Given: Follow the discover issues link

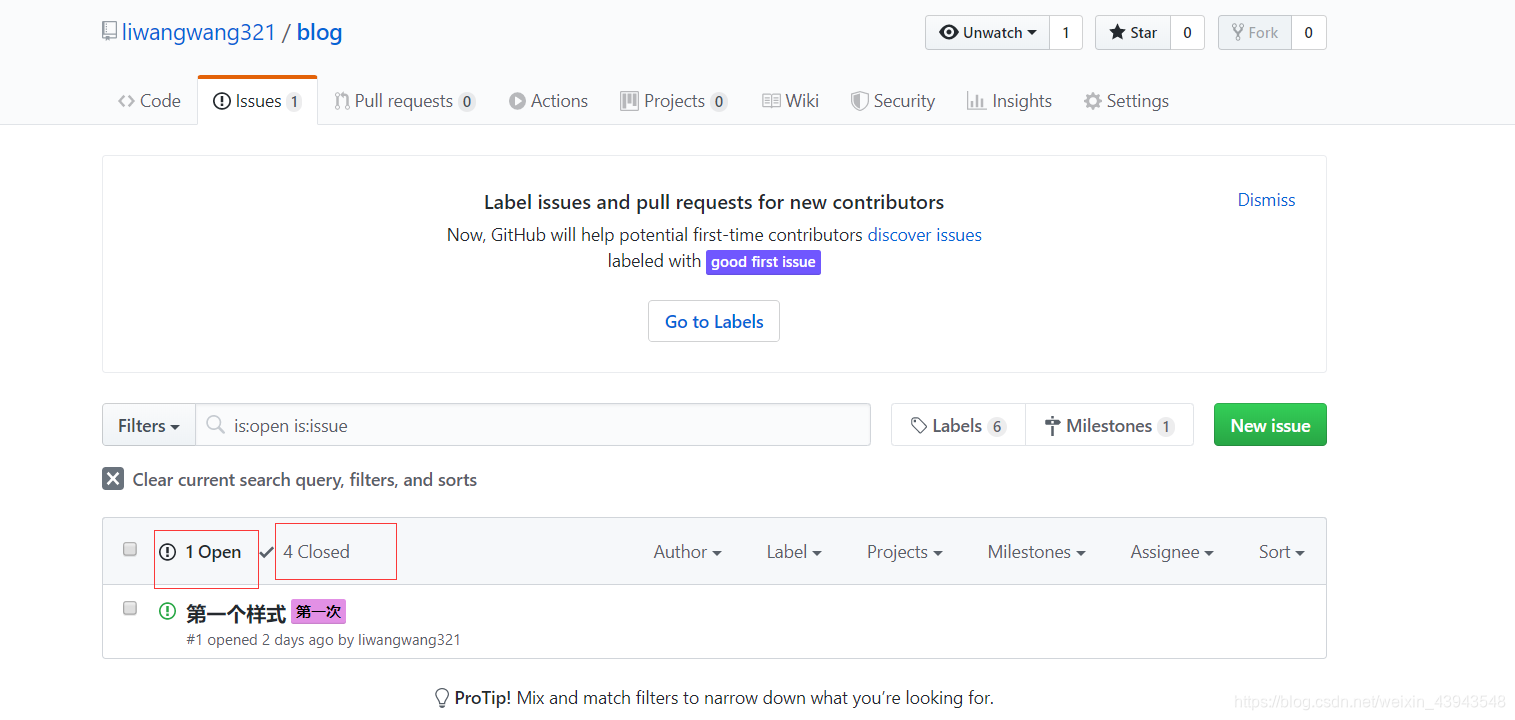Looking at the screenshot, I should [x=924, y=235].
